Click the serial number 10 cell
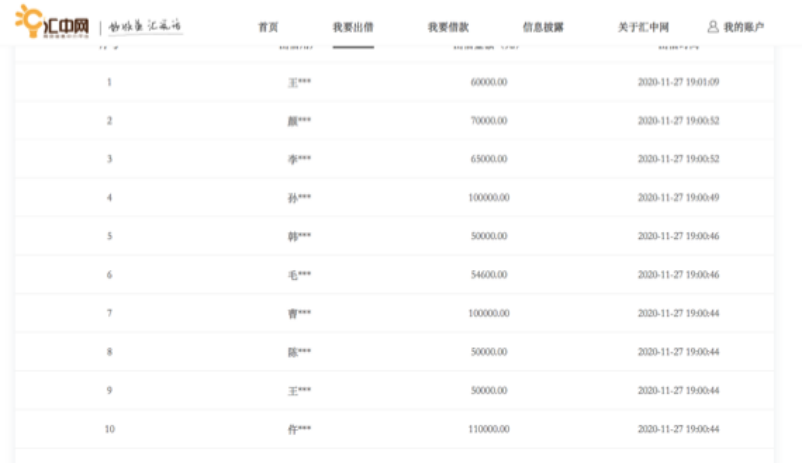802x463 pixels. tap(109, 429)
